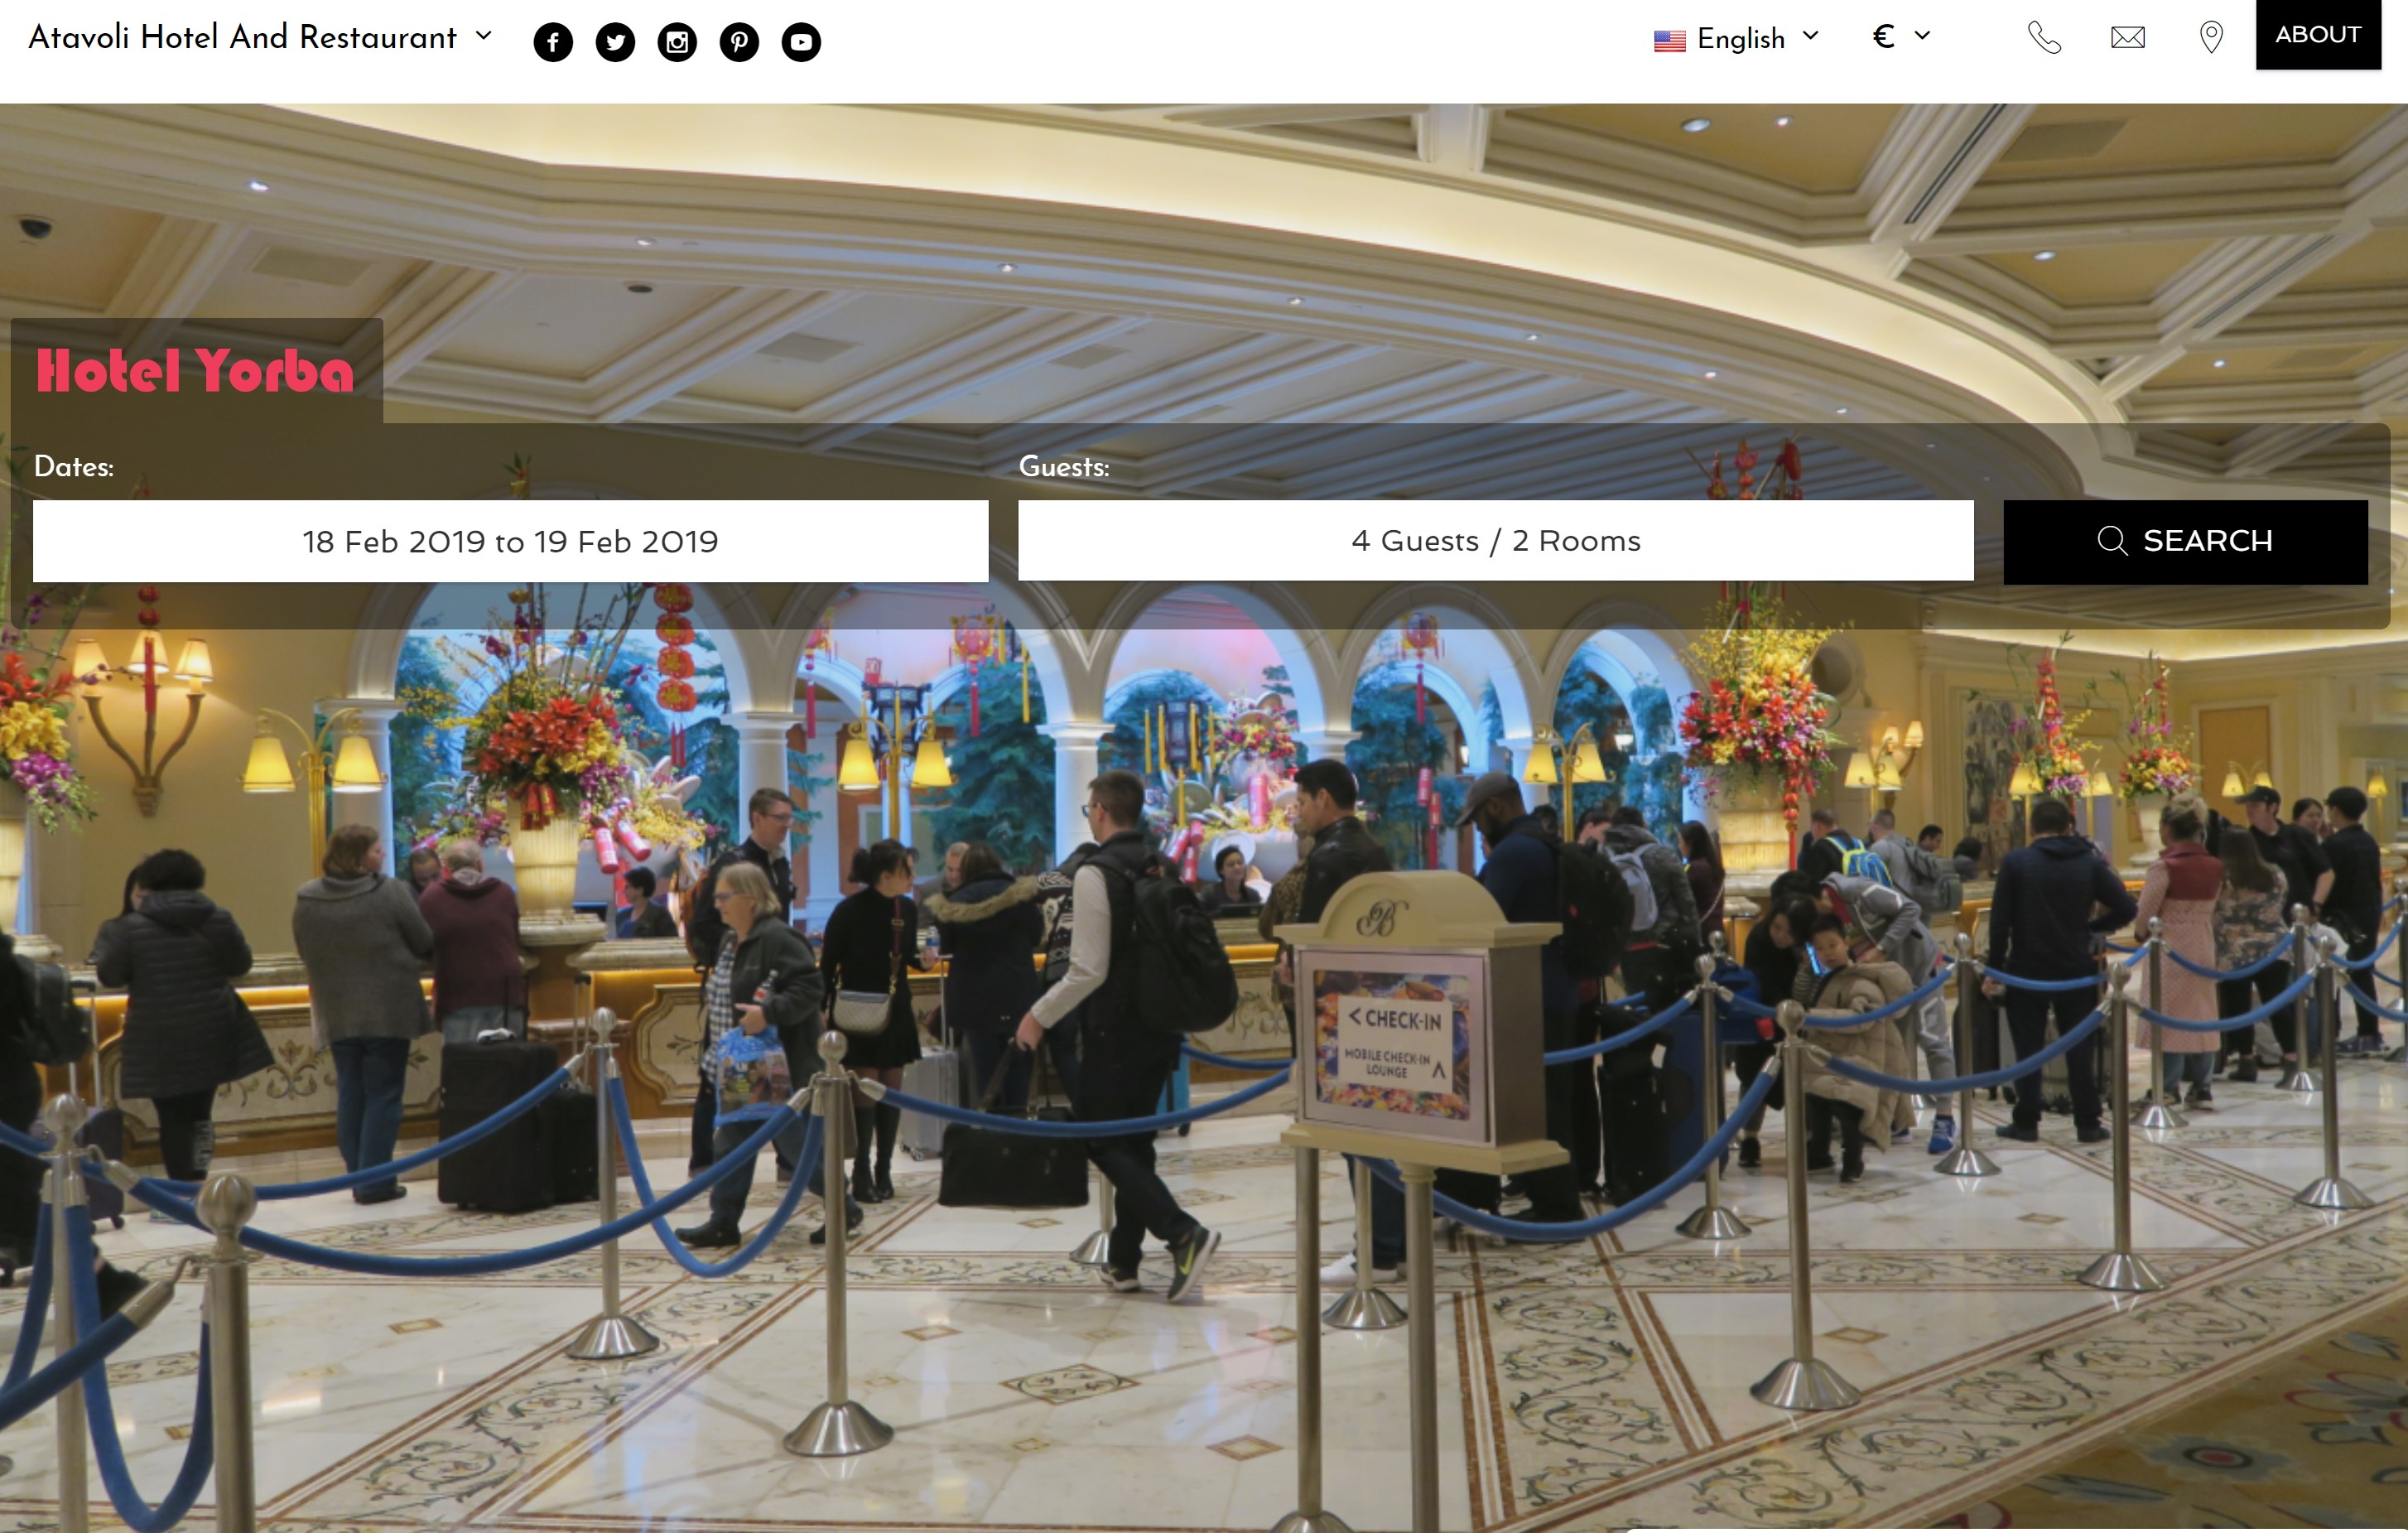
Task: Click the email contact icon
Action: 2127,39
